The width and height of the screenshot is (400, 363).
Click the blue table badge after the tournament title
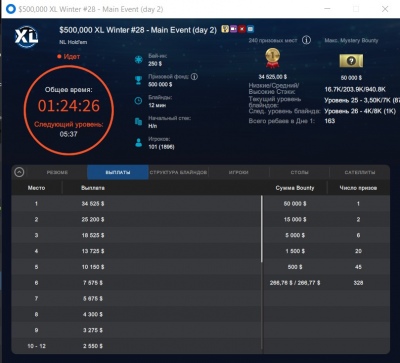point(250,29)
